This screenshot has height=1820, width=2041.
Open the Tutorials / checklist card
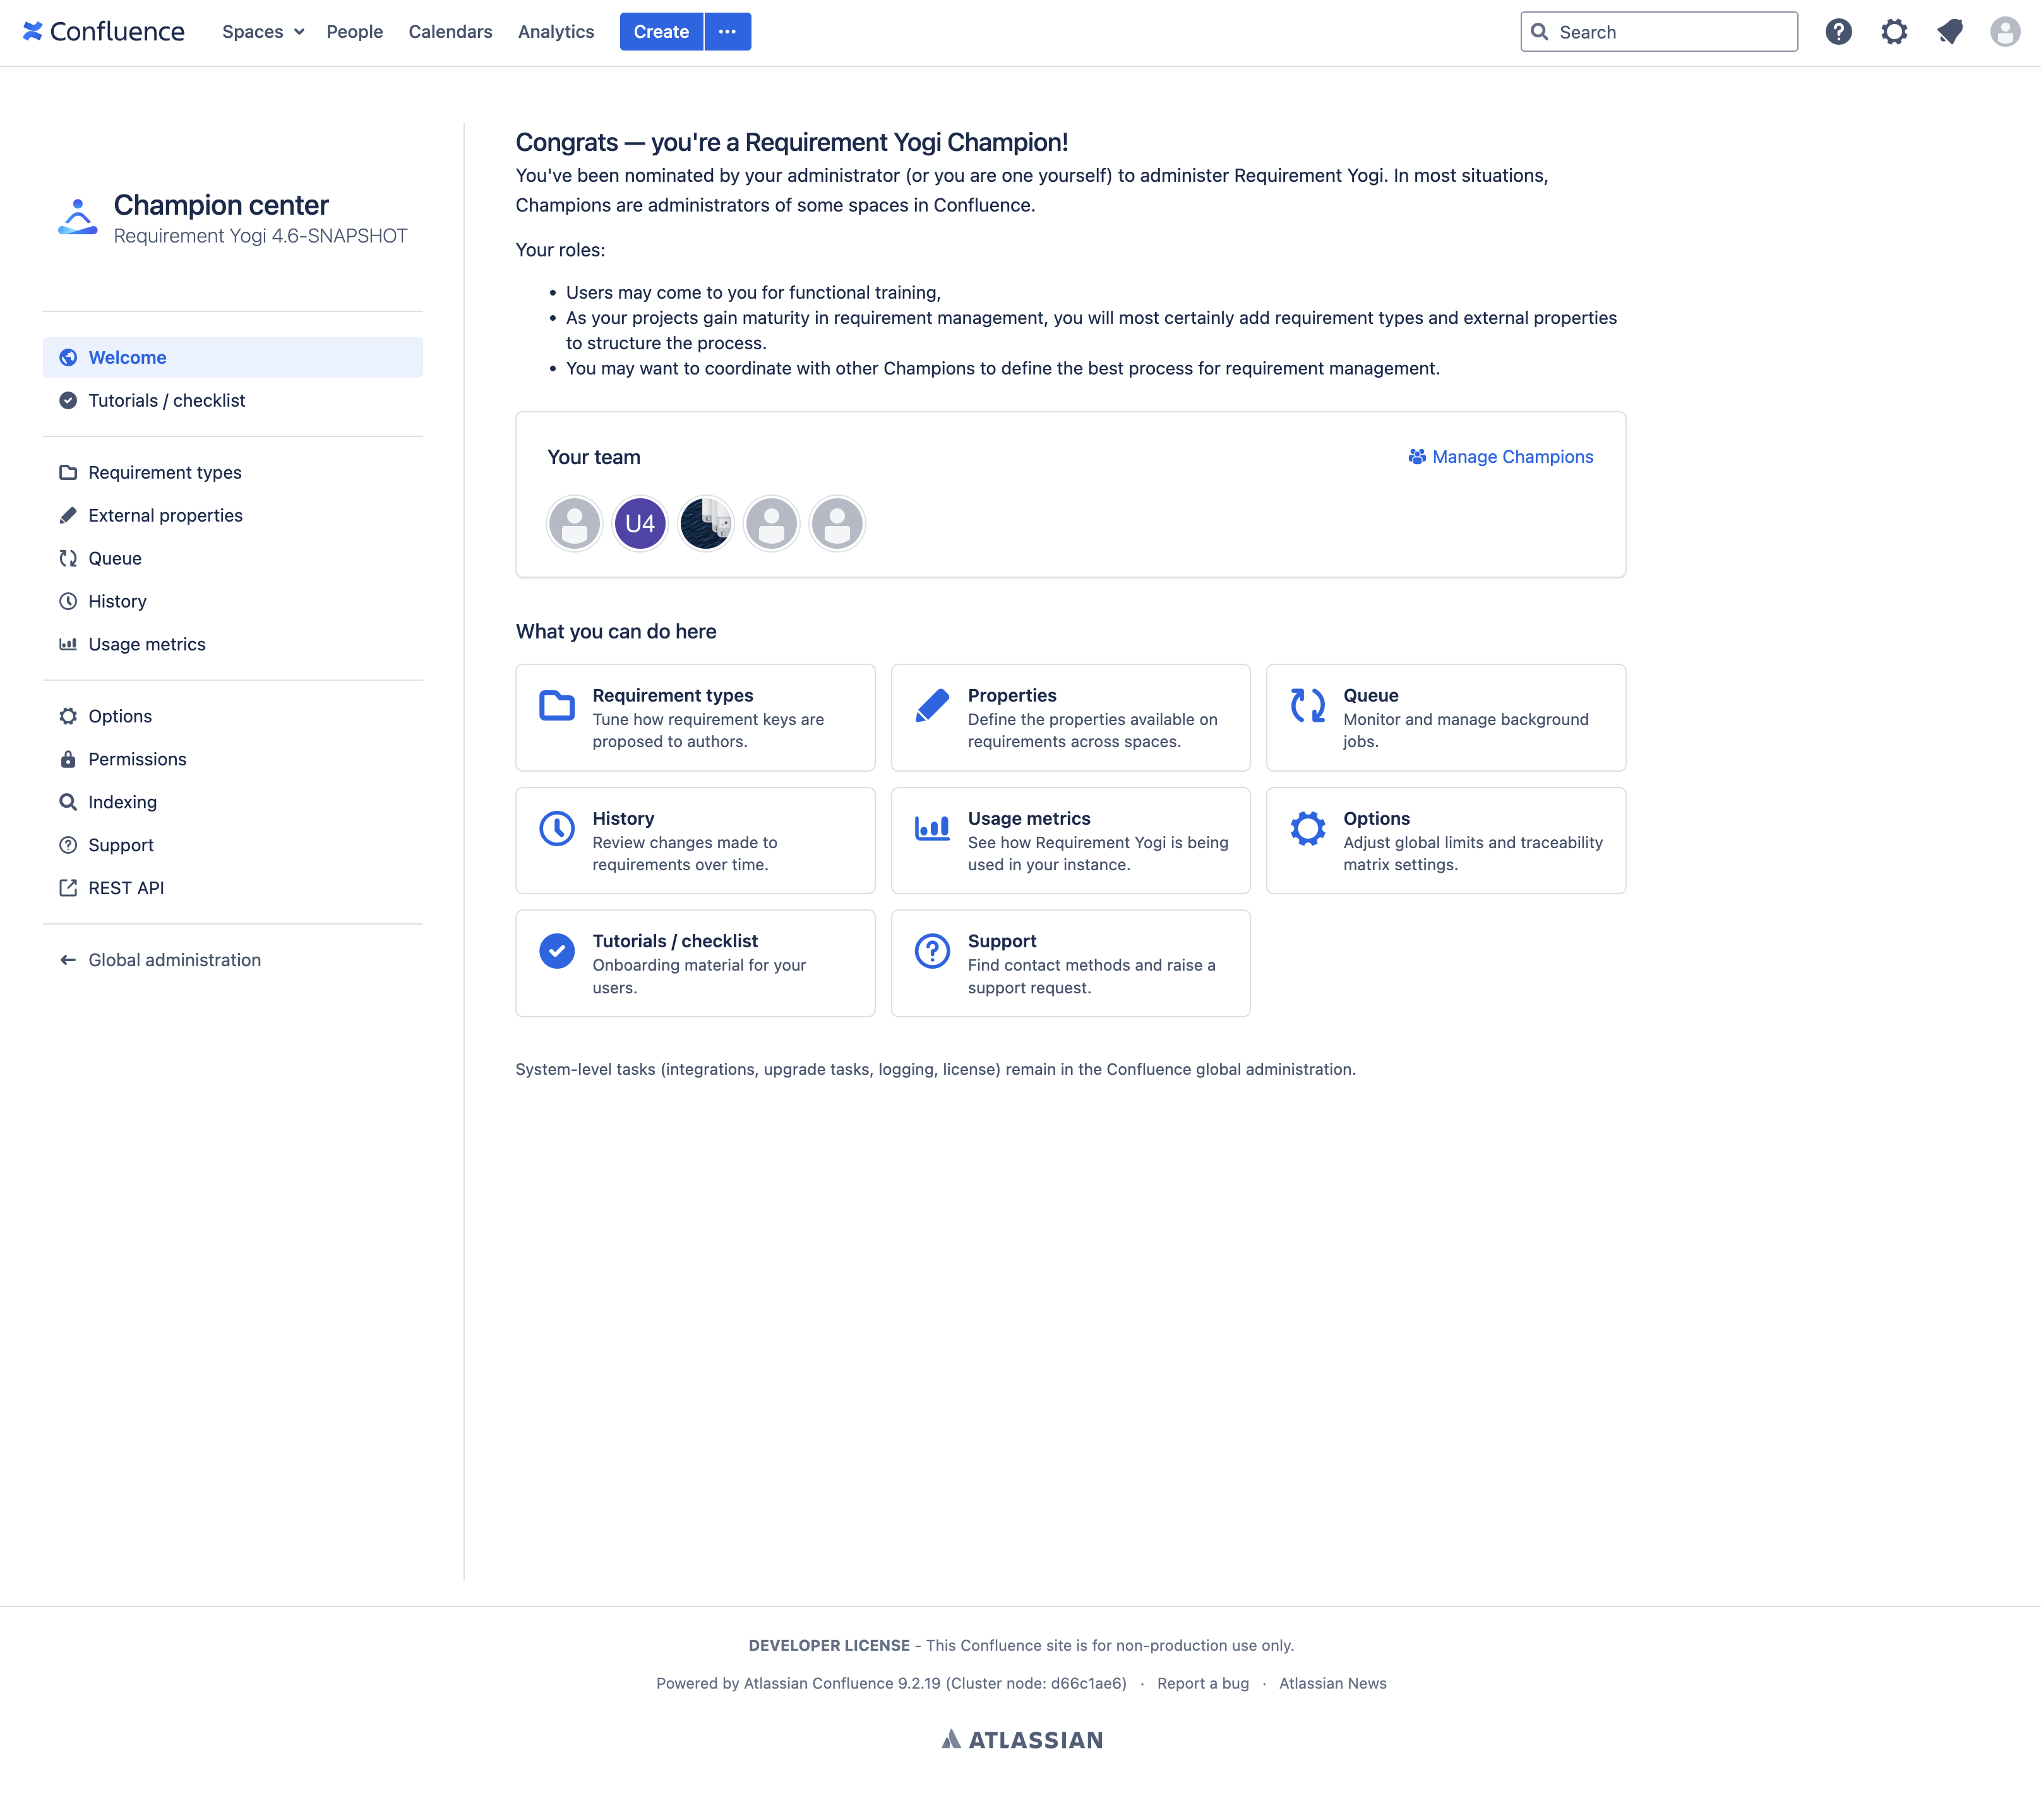(x=695, y=964)
